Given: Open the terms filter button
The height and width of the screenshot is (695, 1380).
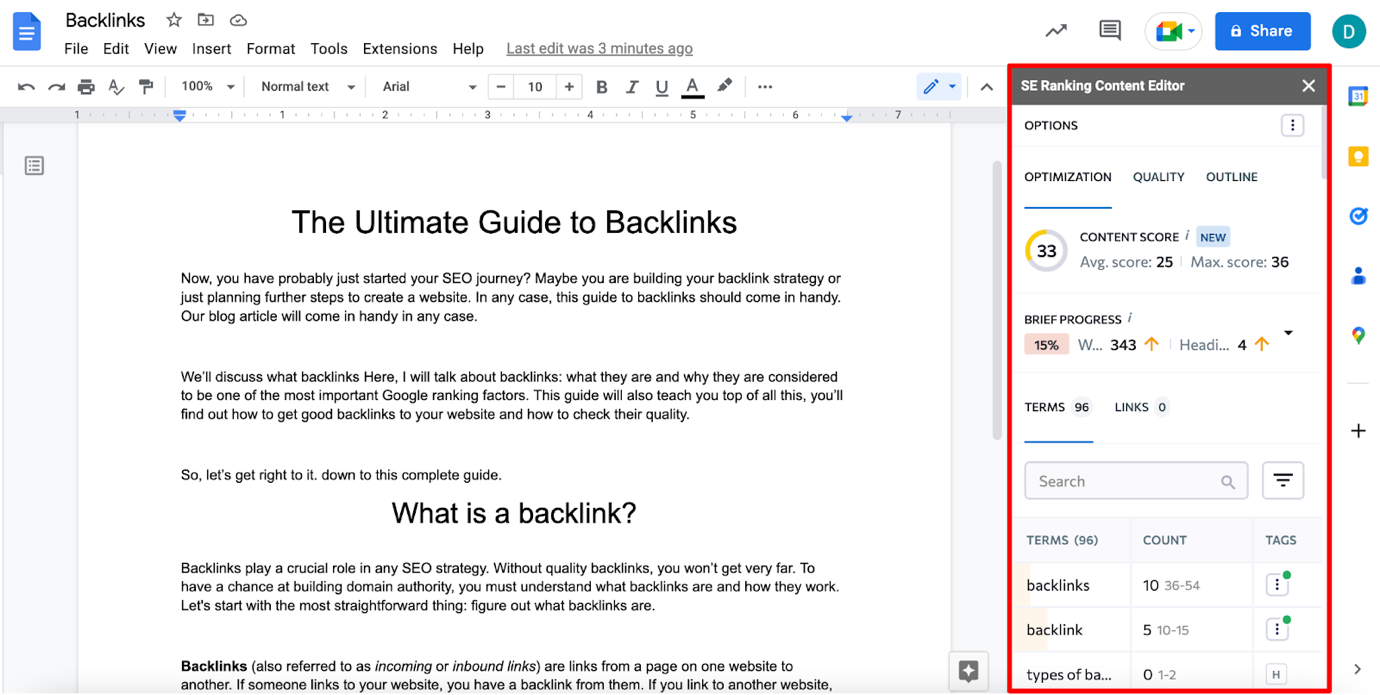Looking at the screenshot, I should pyautogui.click(x=1283, y=481).
